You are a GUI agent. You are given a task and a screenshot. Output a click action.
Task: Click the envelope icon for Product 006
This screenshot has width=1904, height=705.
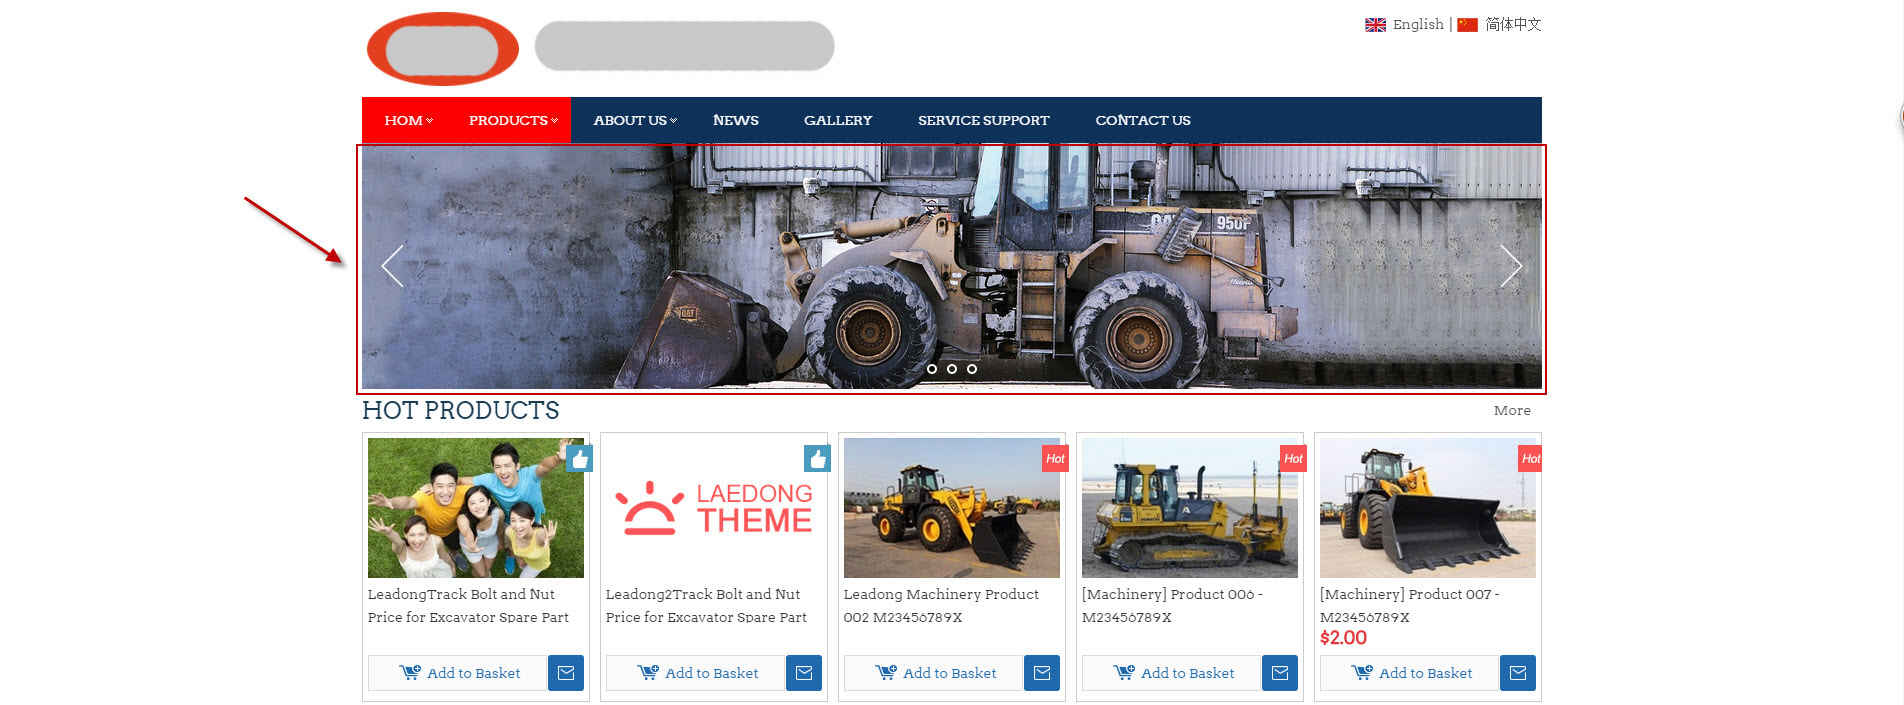coord(1280,673)
